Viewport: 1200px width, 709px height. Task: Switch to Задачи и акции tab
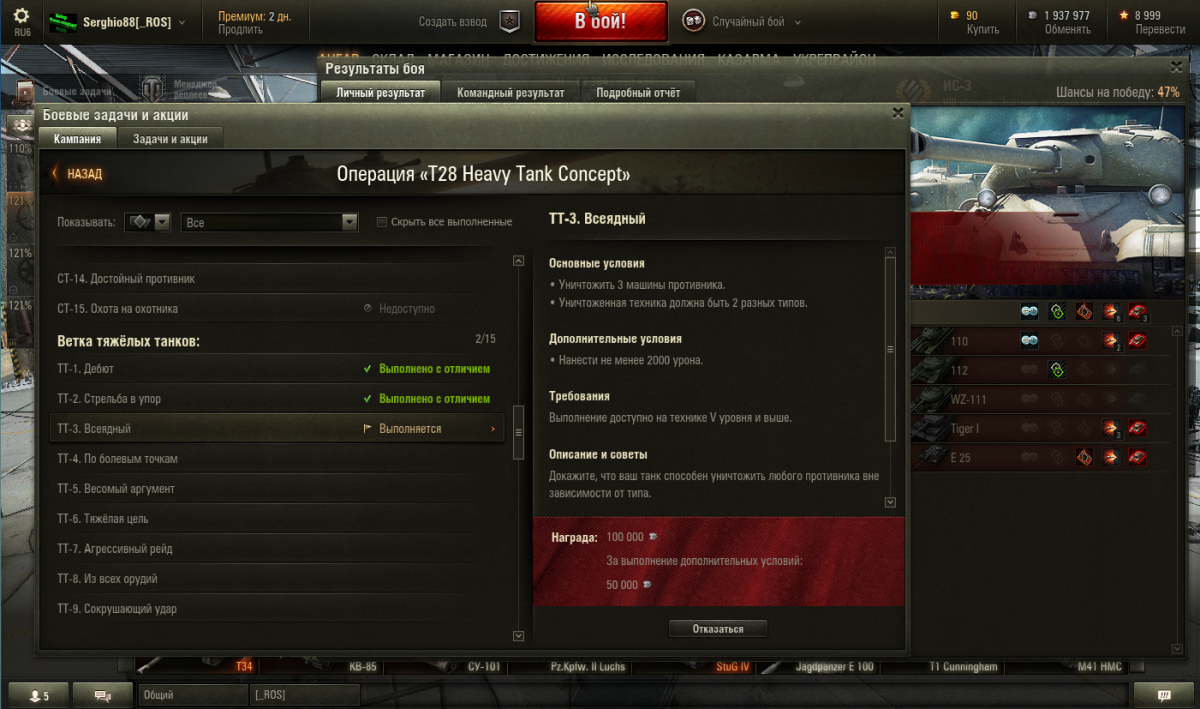click(170, 139)
